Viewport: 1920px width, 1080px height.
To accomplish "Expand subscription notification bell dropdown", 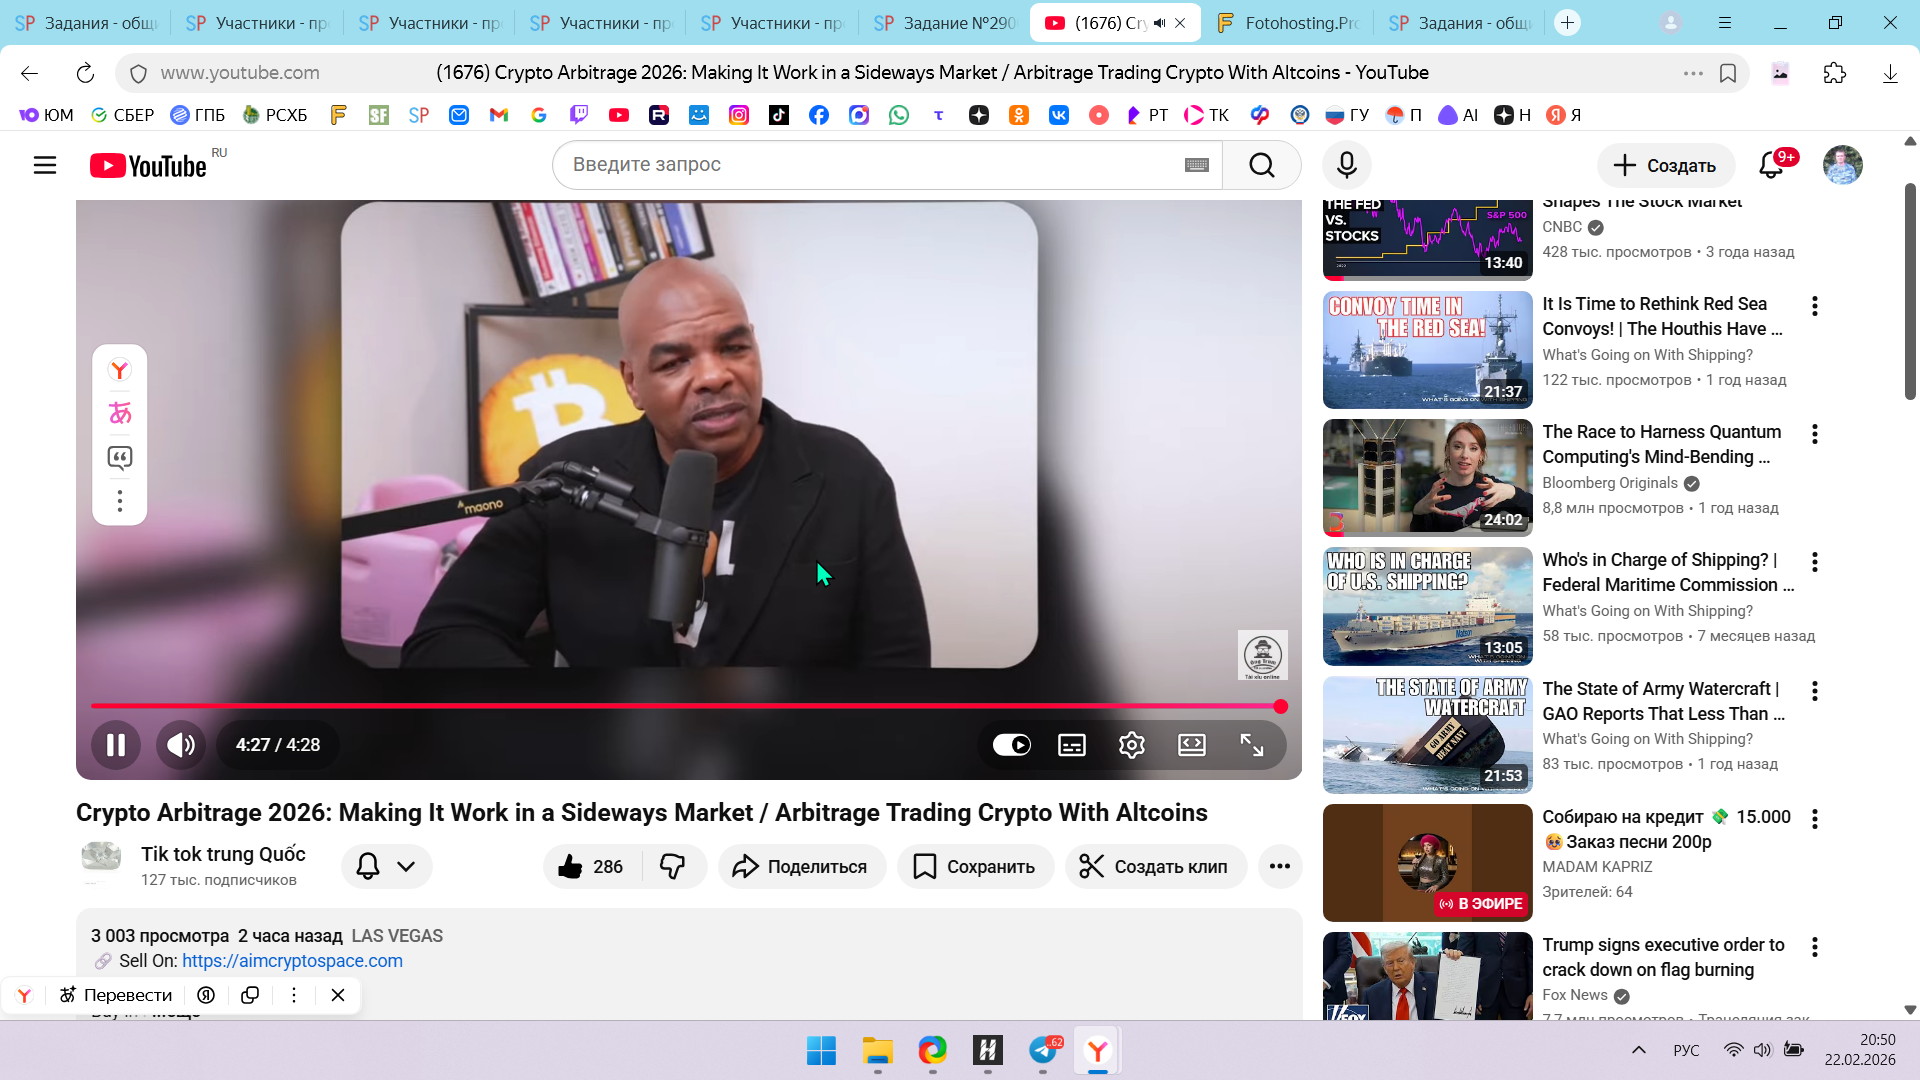I will coord(387,867).
